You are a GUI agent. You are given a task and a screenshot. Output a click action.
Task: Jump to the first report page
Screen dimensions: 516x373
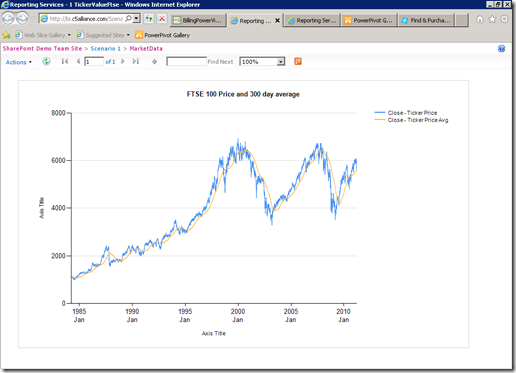tap(65, 61)
